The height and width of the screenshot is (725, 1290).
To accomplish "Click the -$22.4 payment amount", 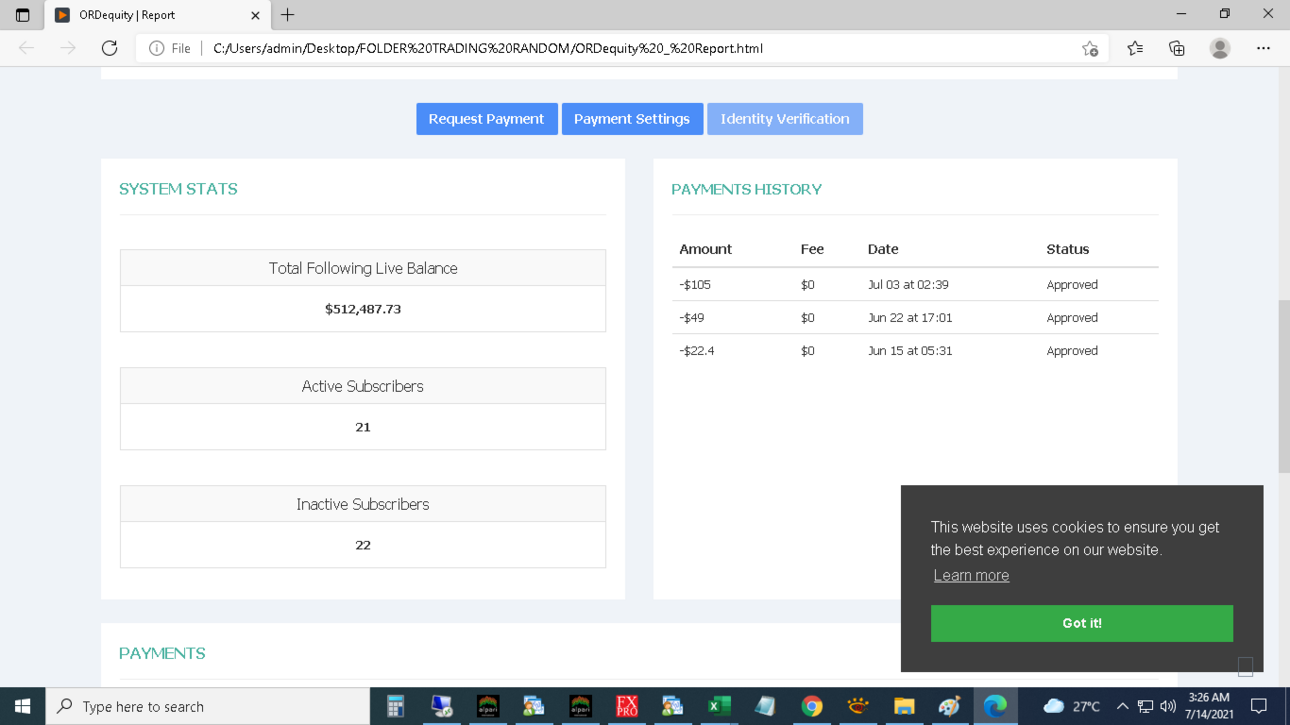I will pos(697,351).
